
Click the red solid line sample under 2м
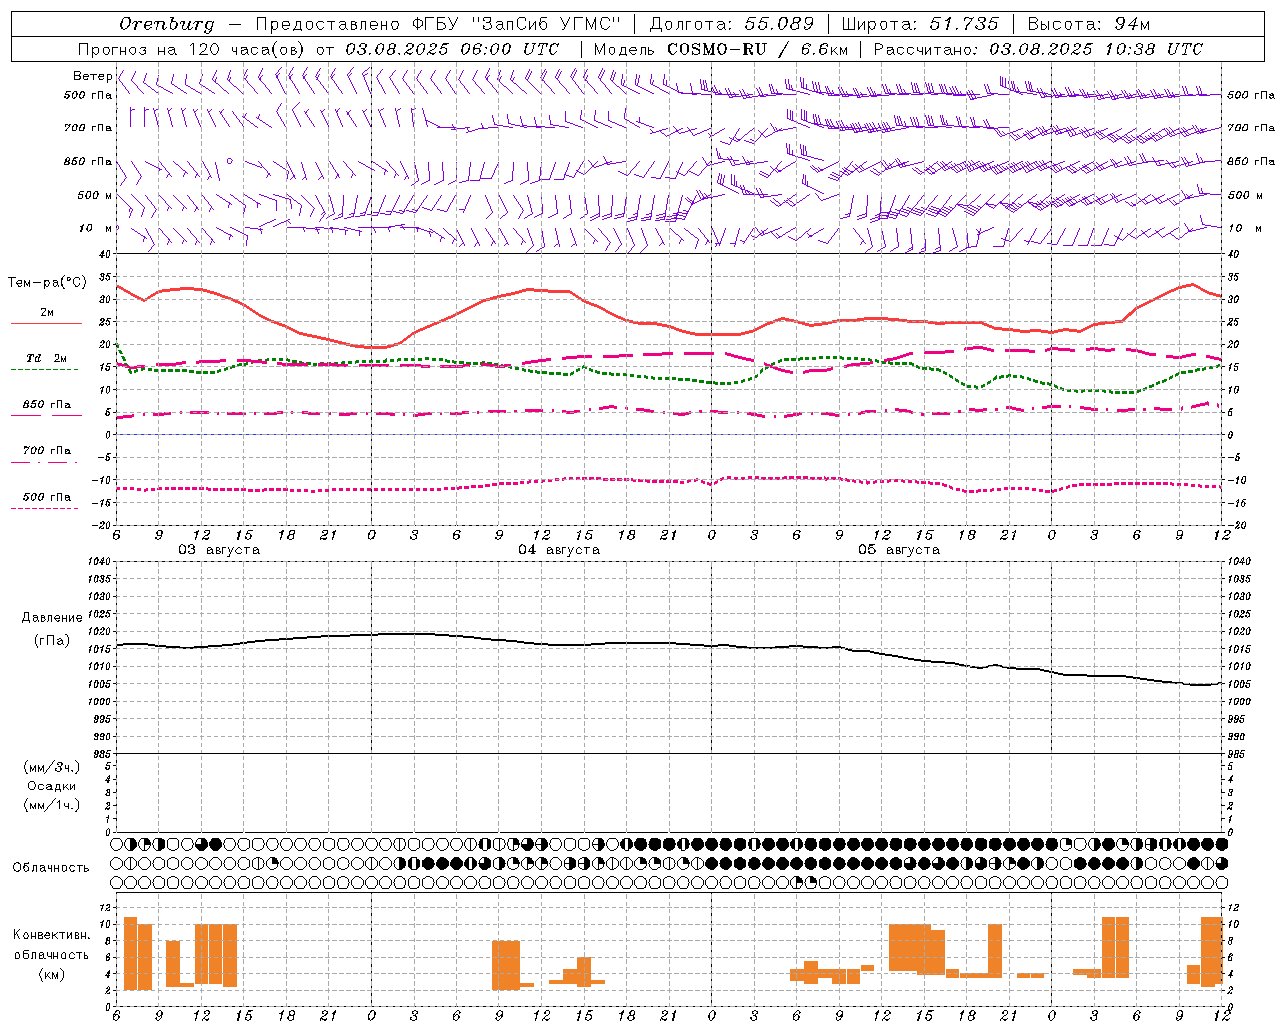[x=46, y=323]
